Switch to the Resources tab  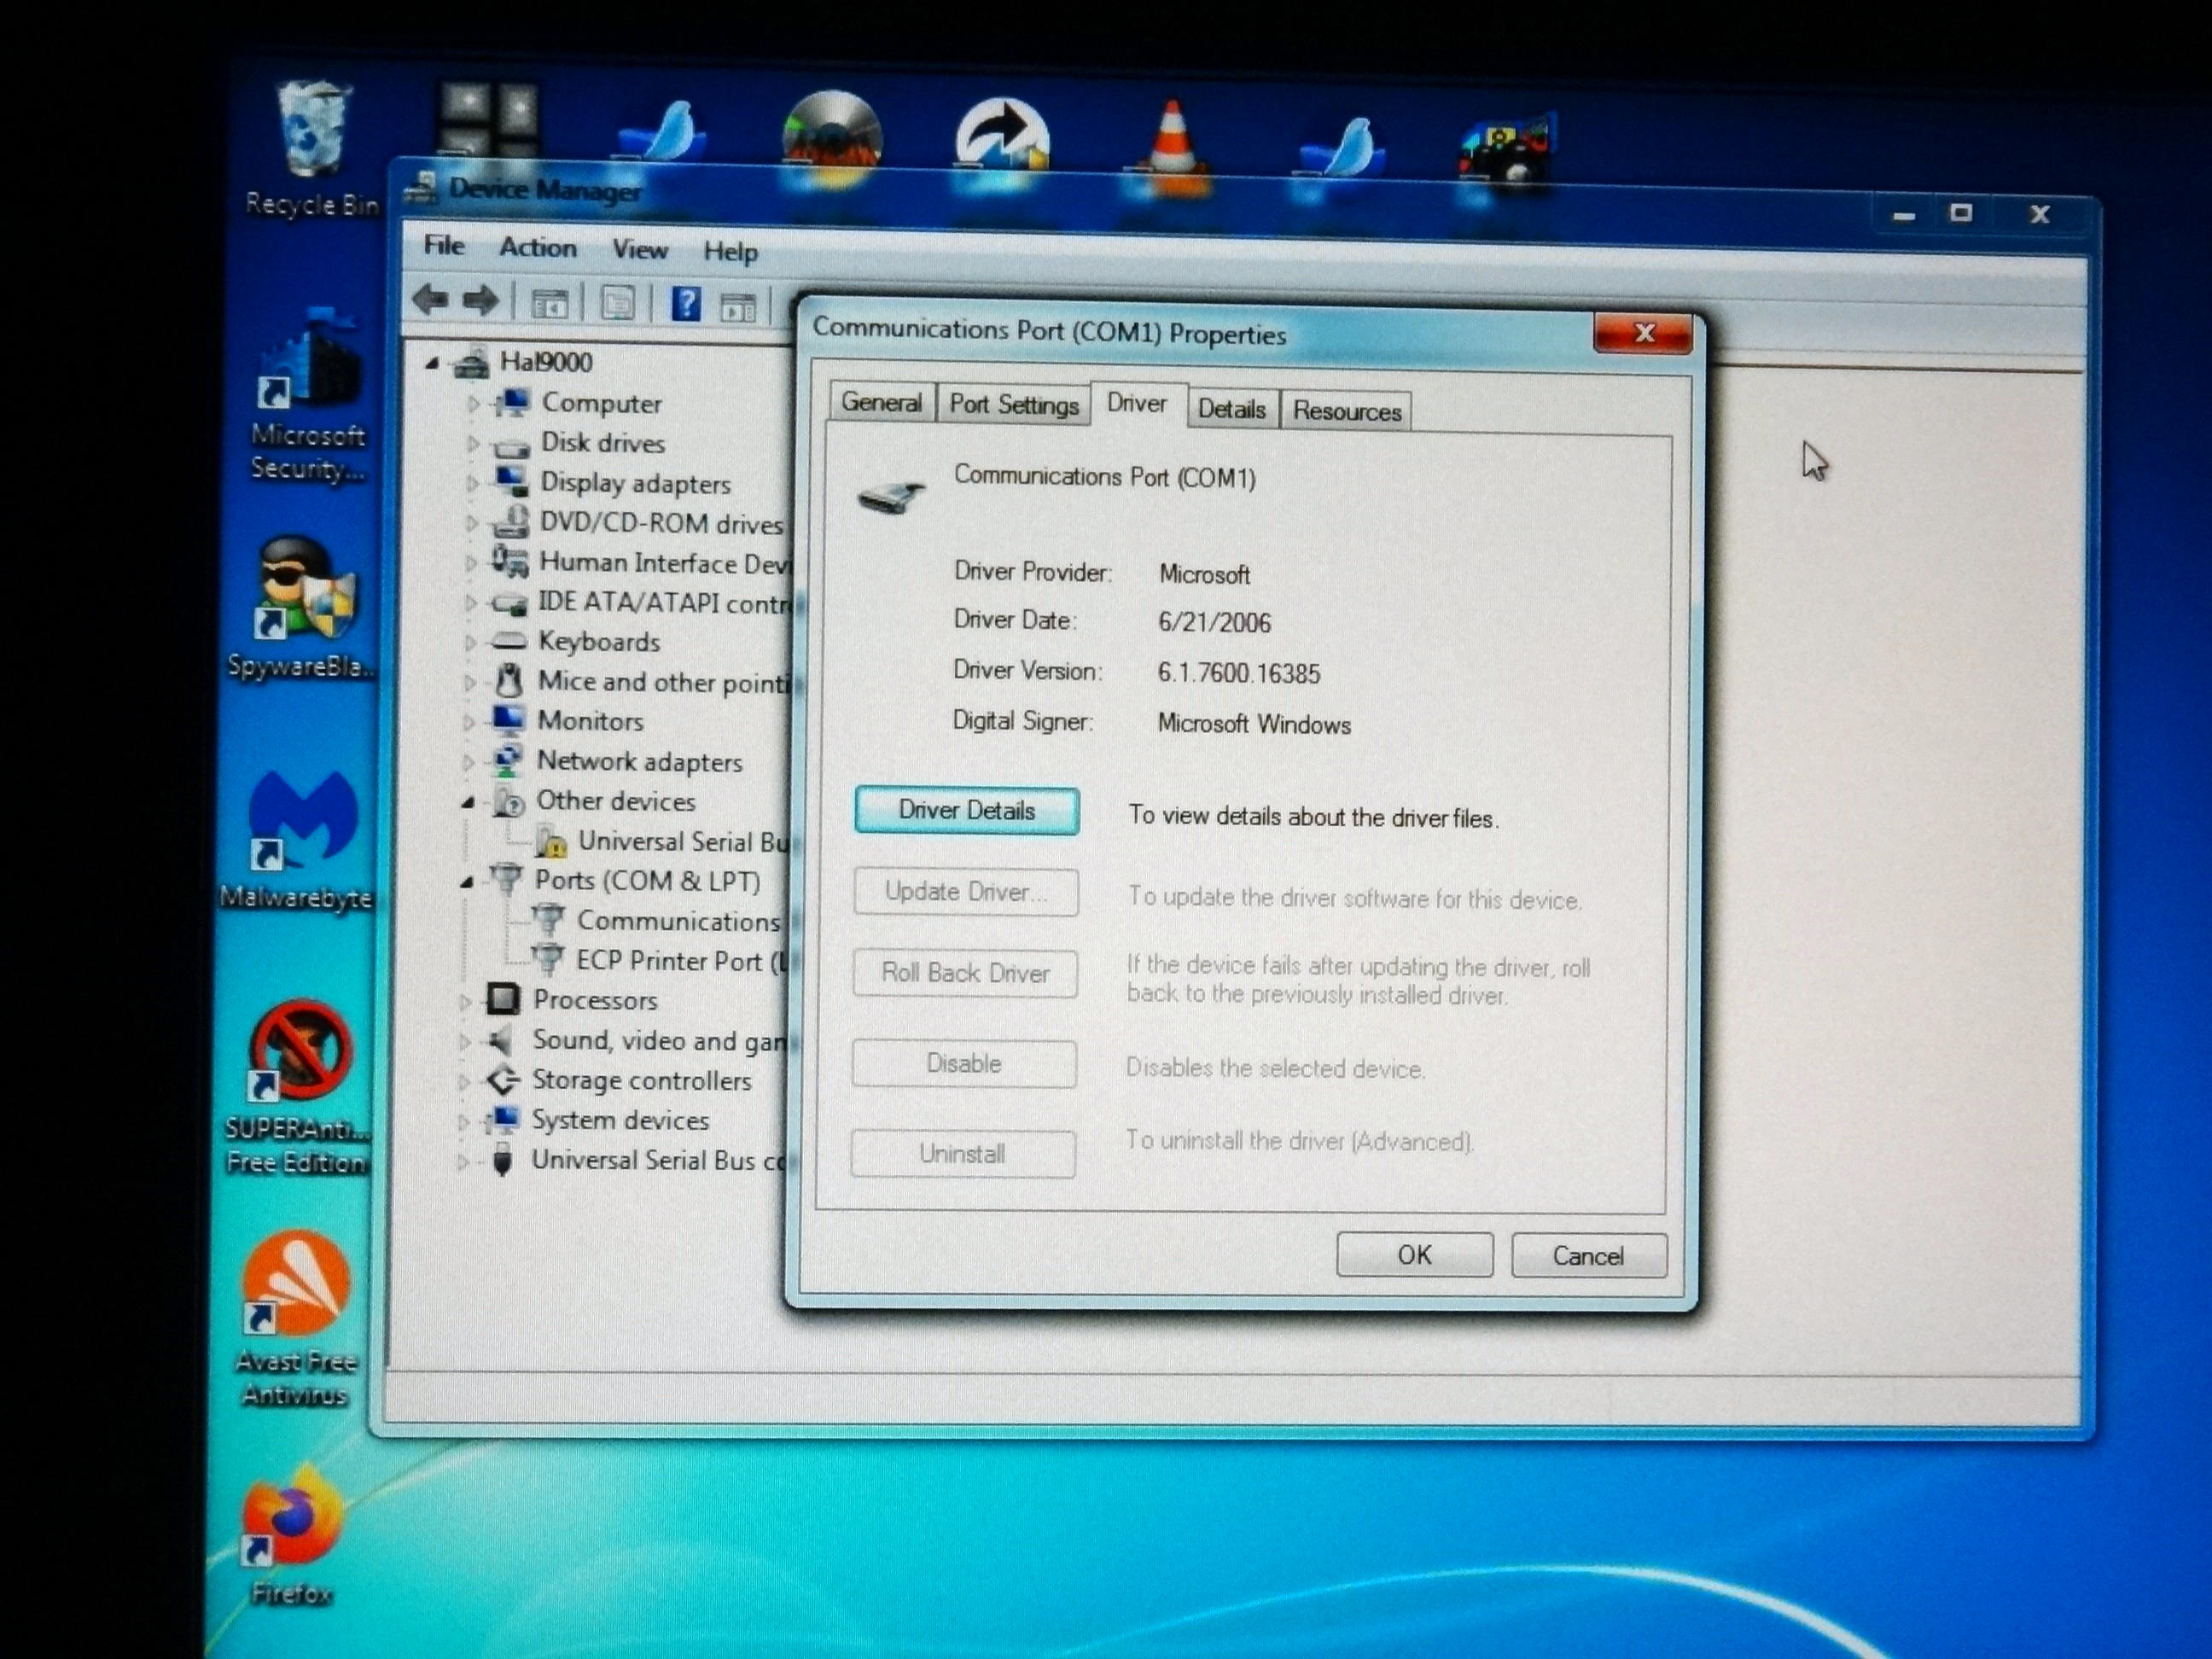1346,411
